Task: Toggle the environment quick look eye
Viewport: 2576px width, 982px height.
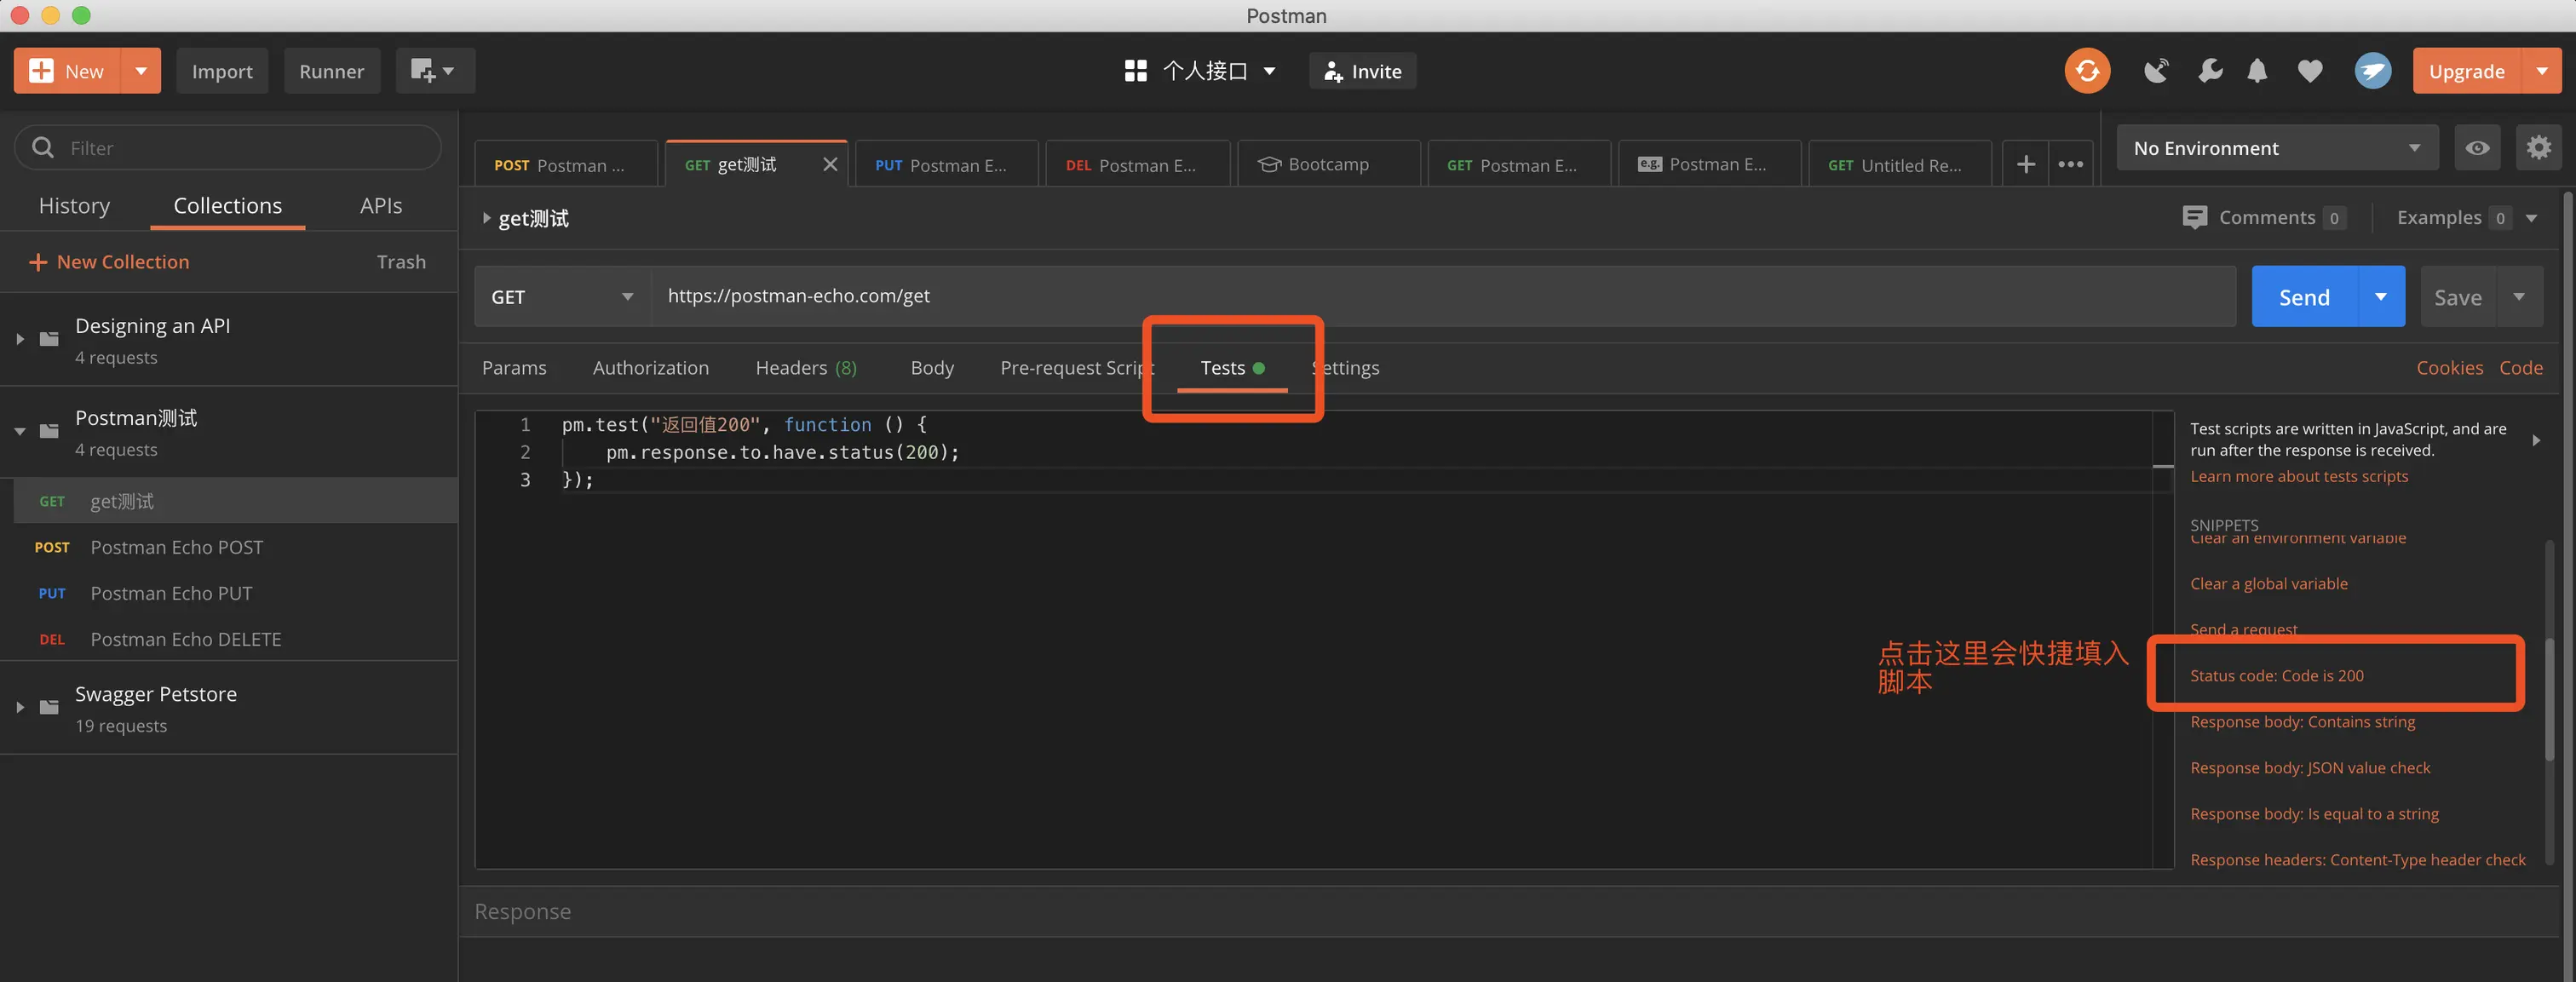Action: click(x=2477, y=148)
